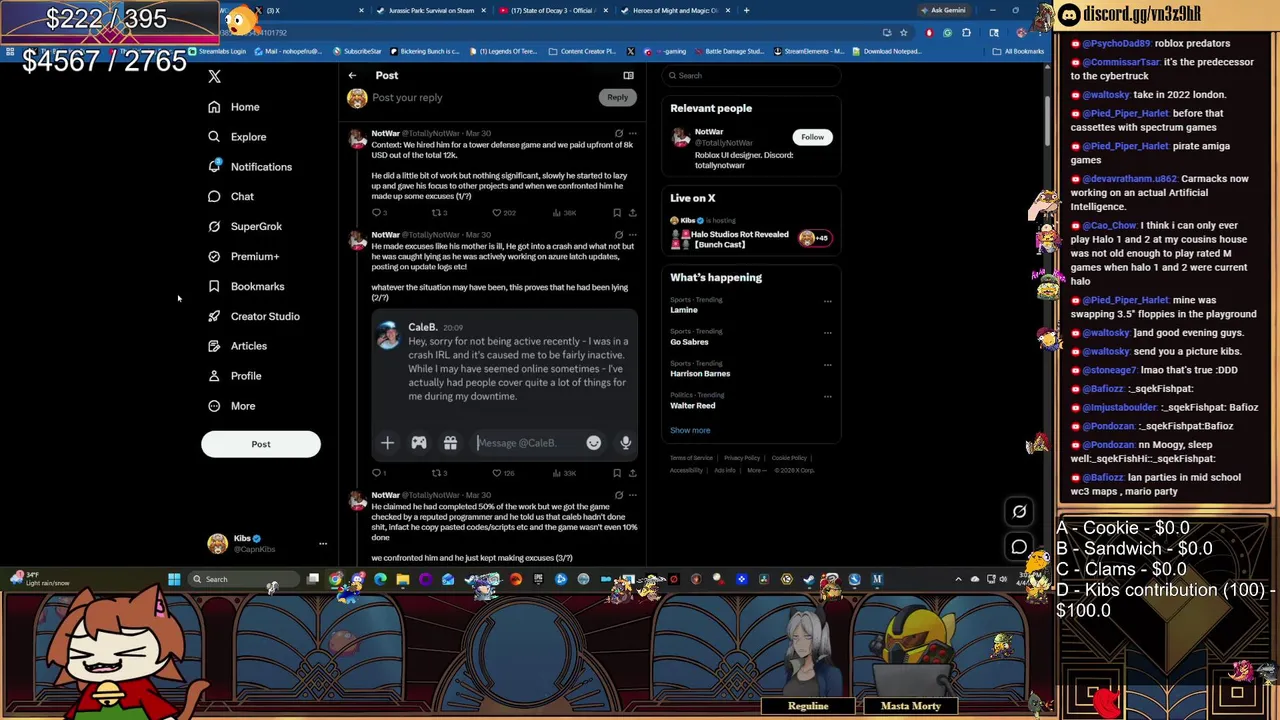Click the Windows taskbar Search box

click(x=243, y=579)
